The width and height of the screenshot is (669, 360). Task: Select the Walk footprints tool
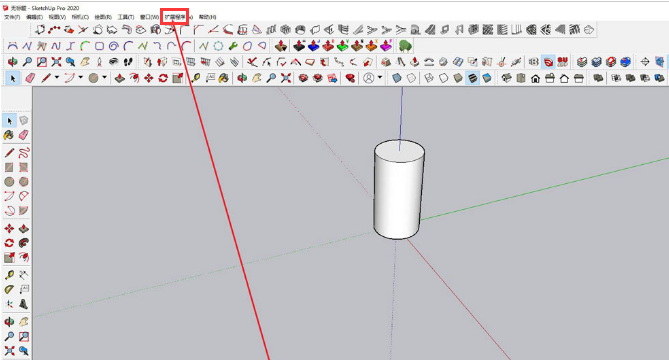[x=128, y=62]
